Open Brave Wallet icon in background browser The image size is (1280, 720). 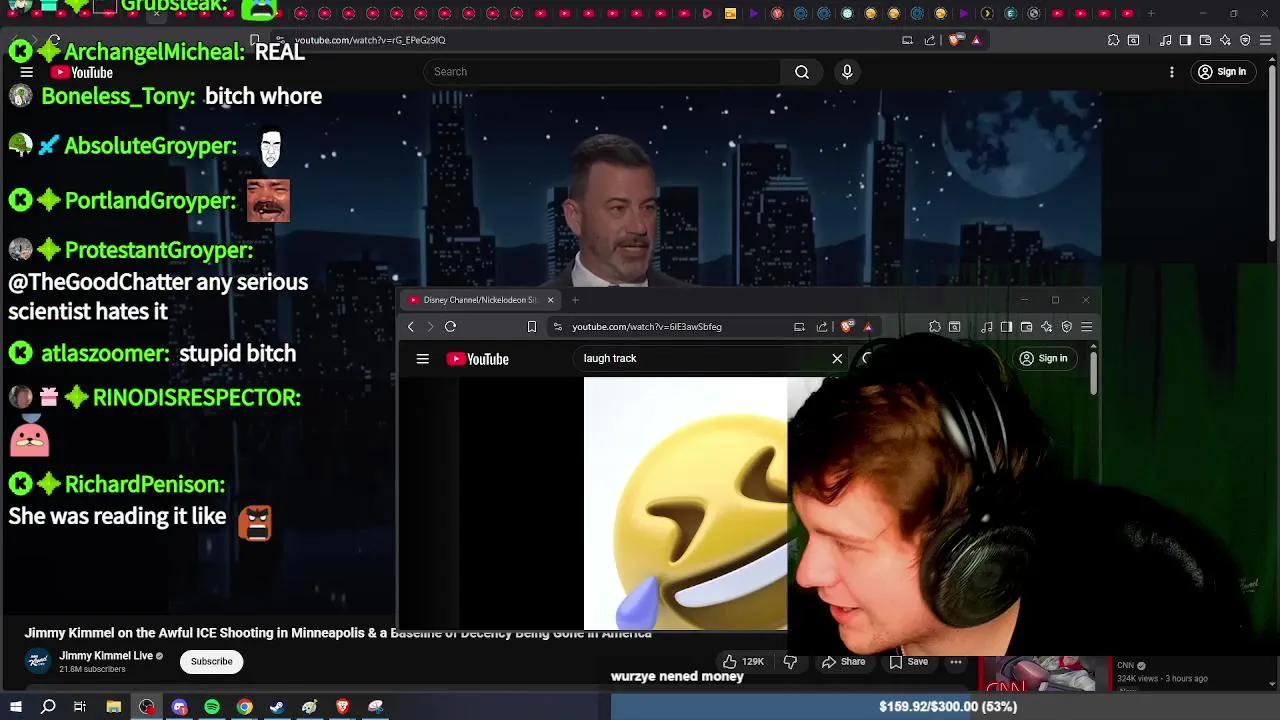click(1205, 40)
